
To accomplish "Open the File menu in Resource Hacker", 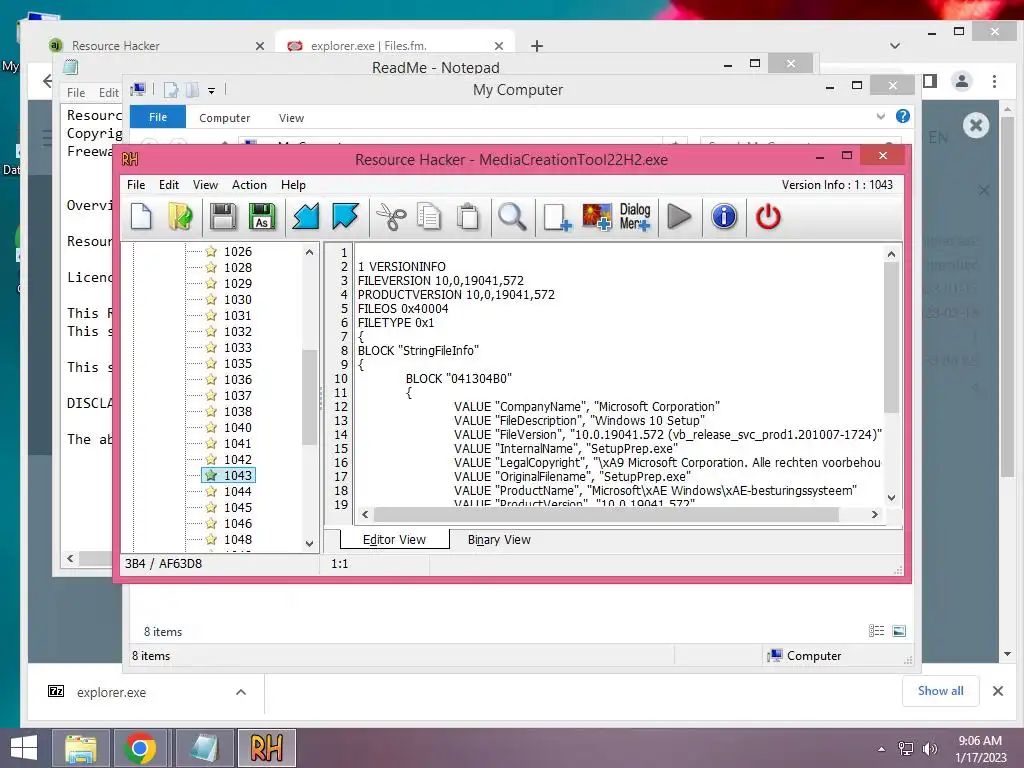I will (x=136, y=185).
